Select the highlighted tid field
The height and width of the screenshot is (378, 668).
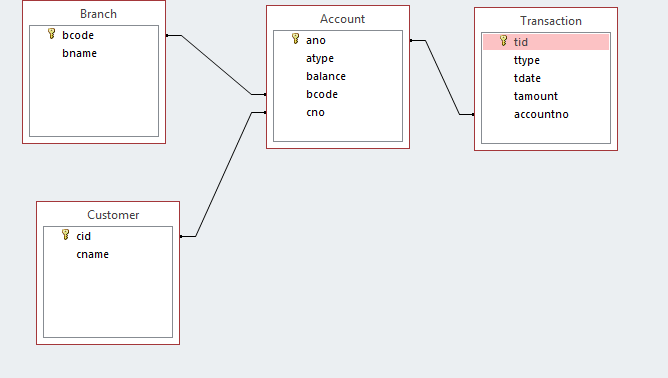click(546, 42)
